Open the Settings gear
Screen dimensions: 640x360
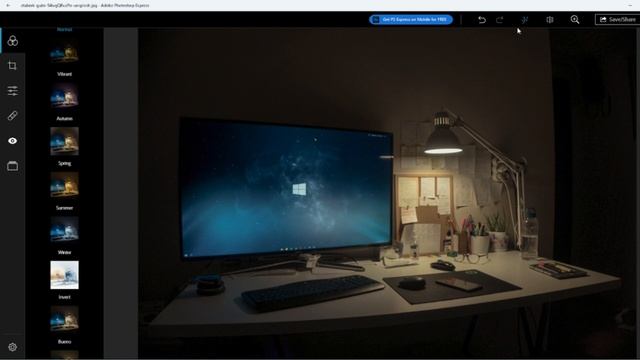pyautogui.click(x=13, y=347)
